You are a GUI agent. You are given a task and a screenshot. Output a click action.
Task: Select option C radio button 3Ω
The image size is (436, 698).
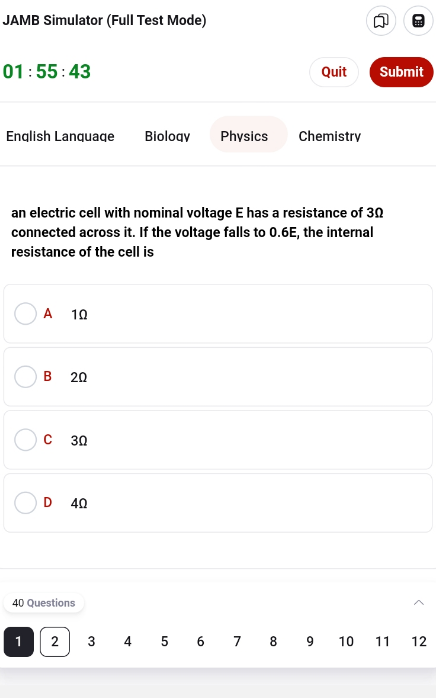coord(25,440)
